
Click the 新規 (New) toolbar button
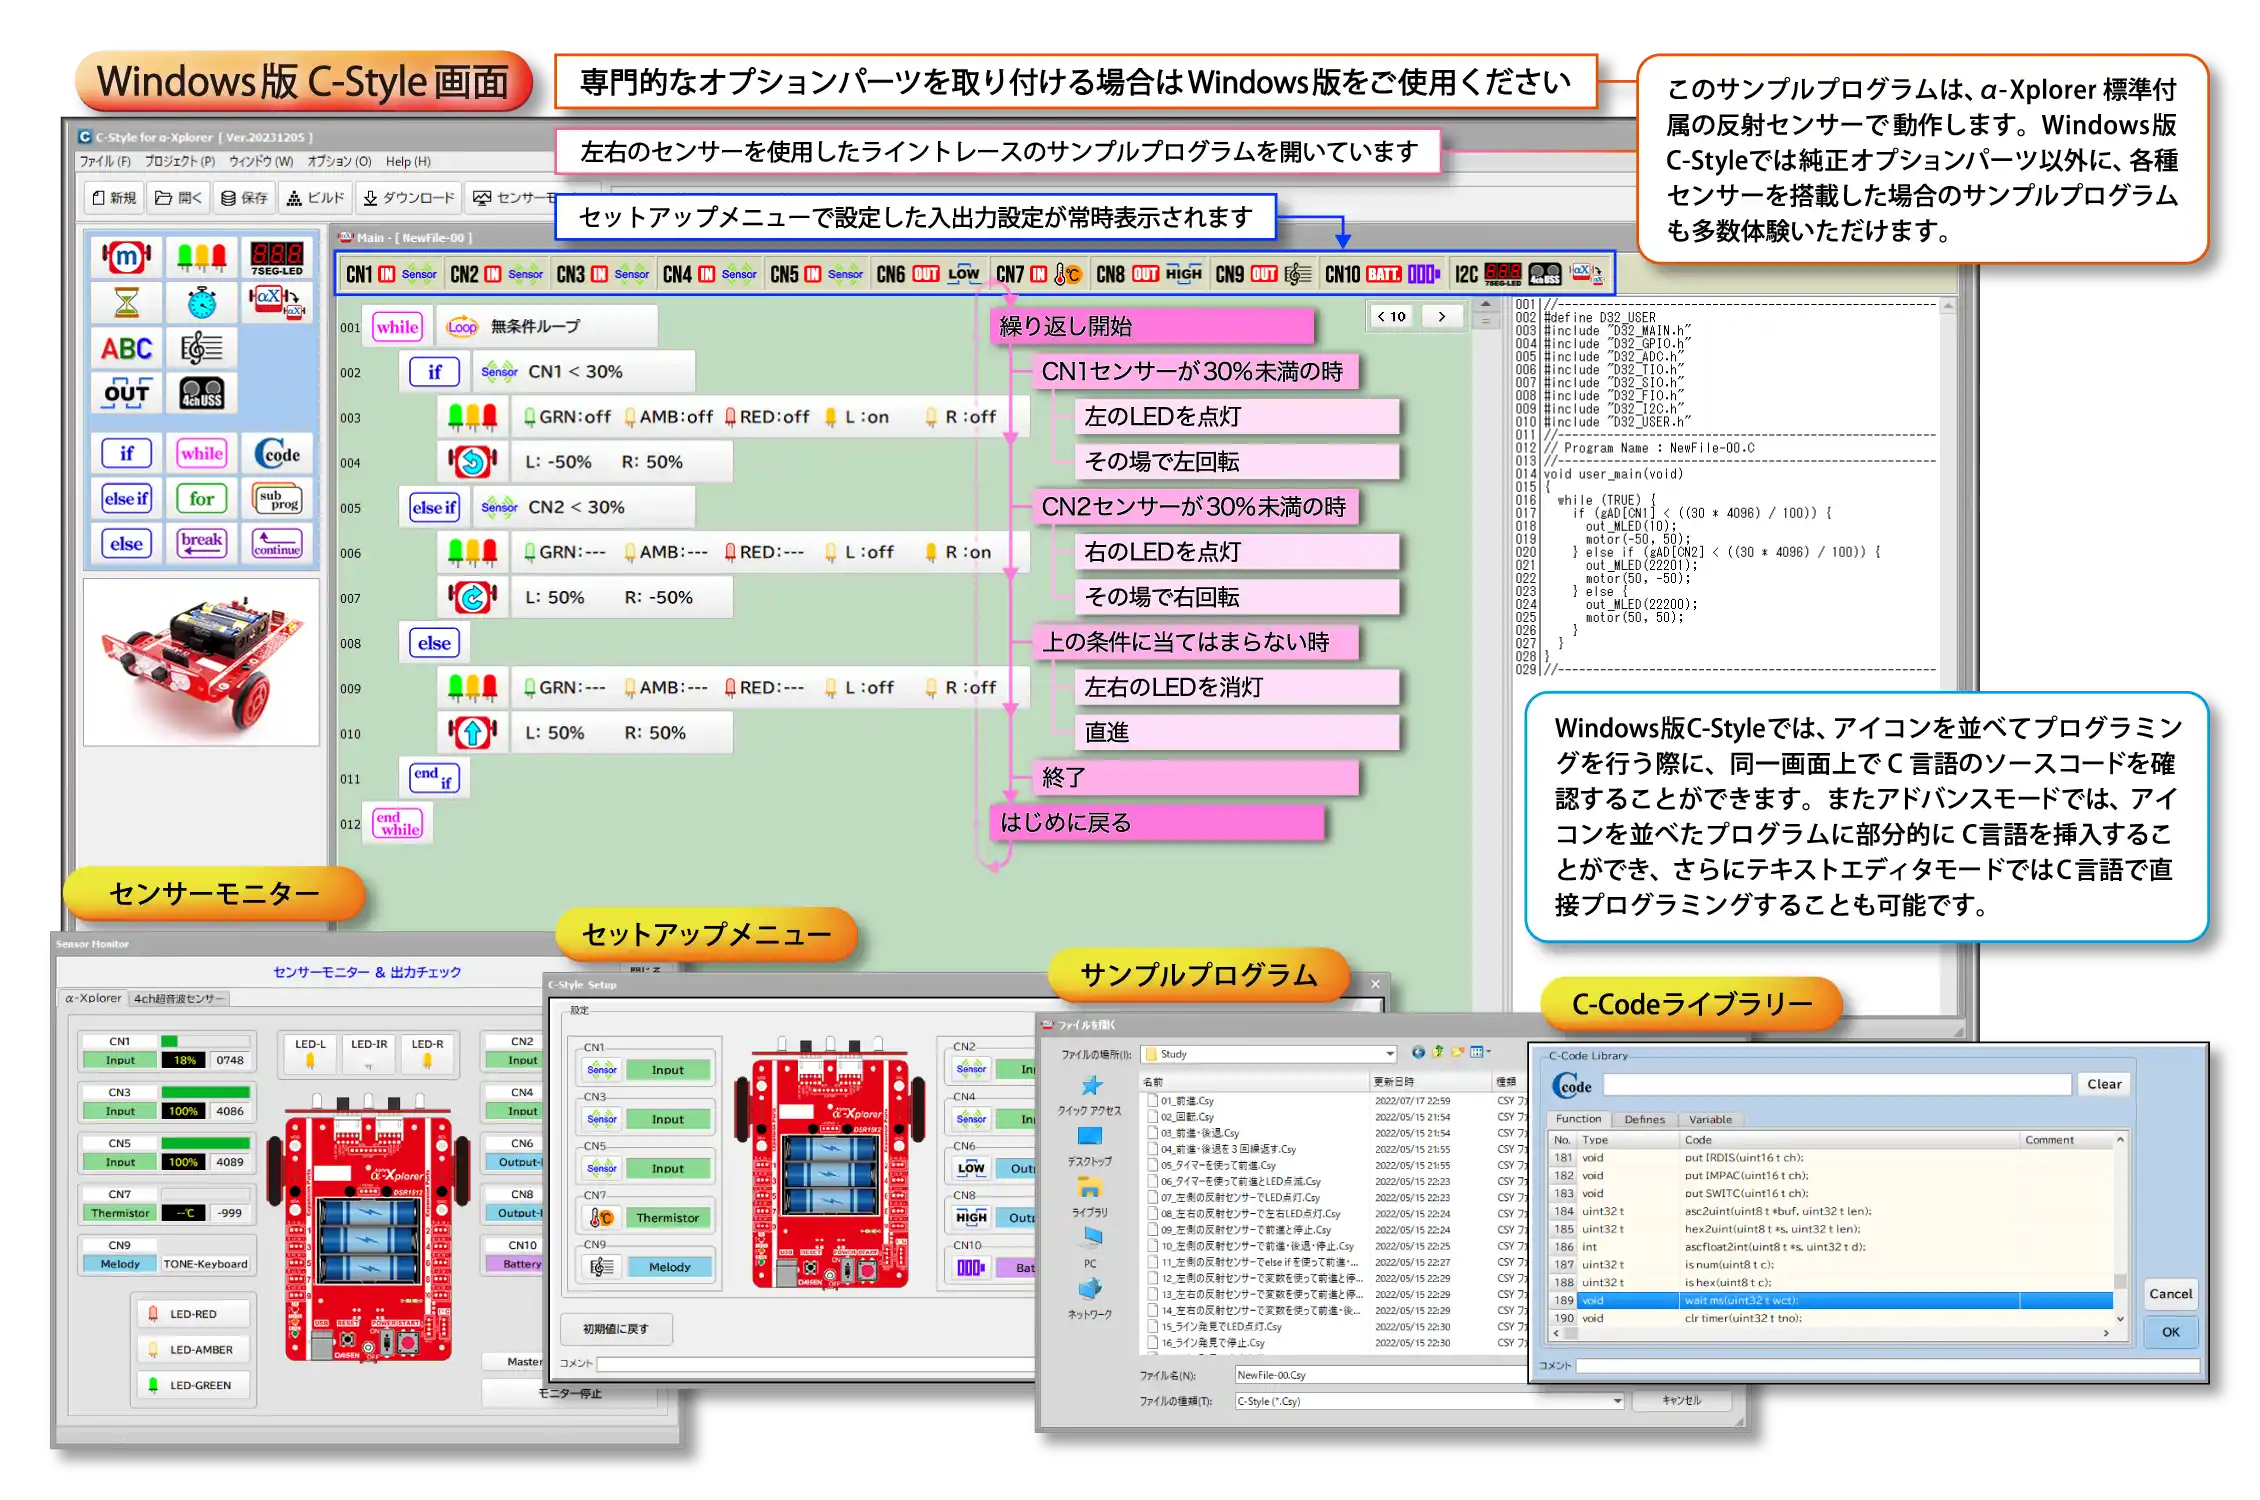click(114, 198)
